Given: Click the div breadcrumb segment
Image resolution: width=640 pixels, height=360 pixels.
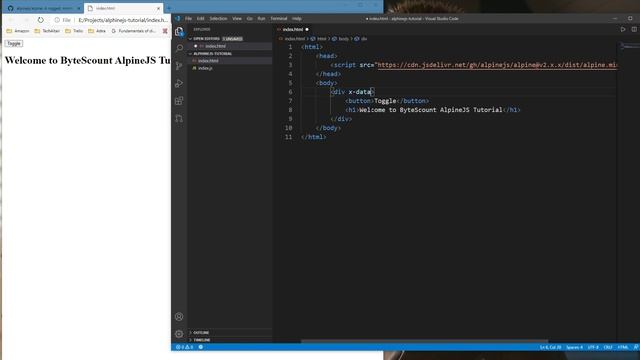Looking at the screenshot, I should click(361, 39).
